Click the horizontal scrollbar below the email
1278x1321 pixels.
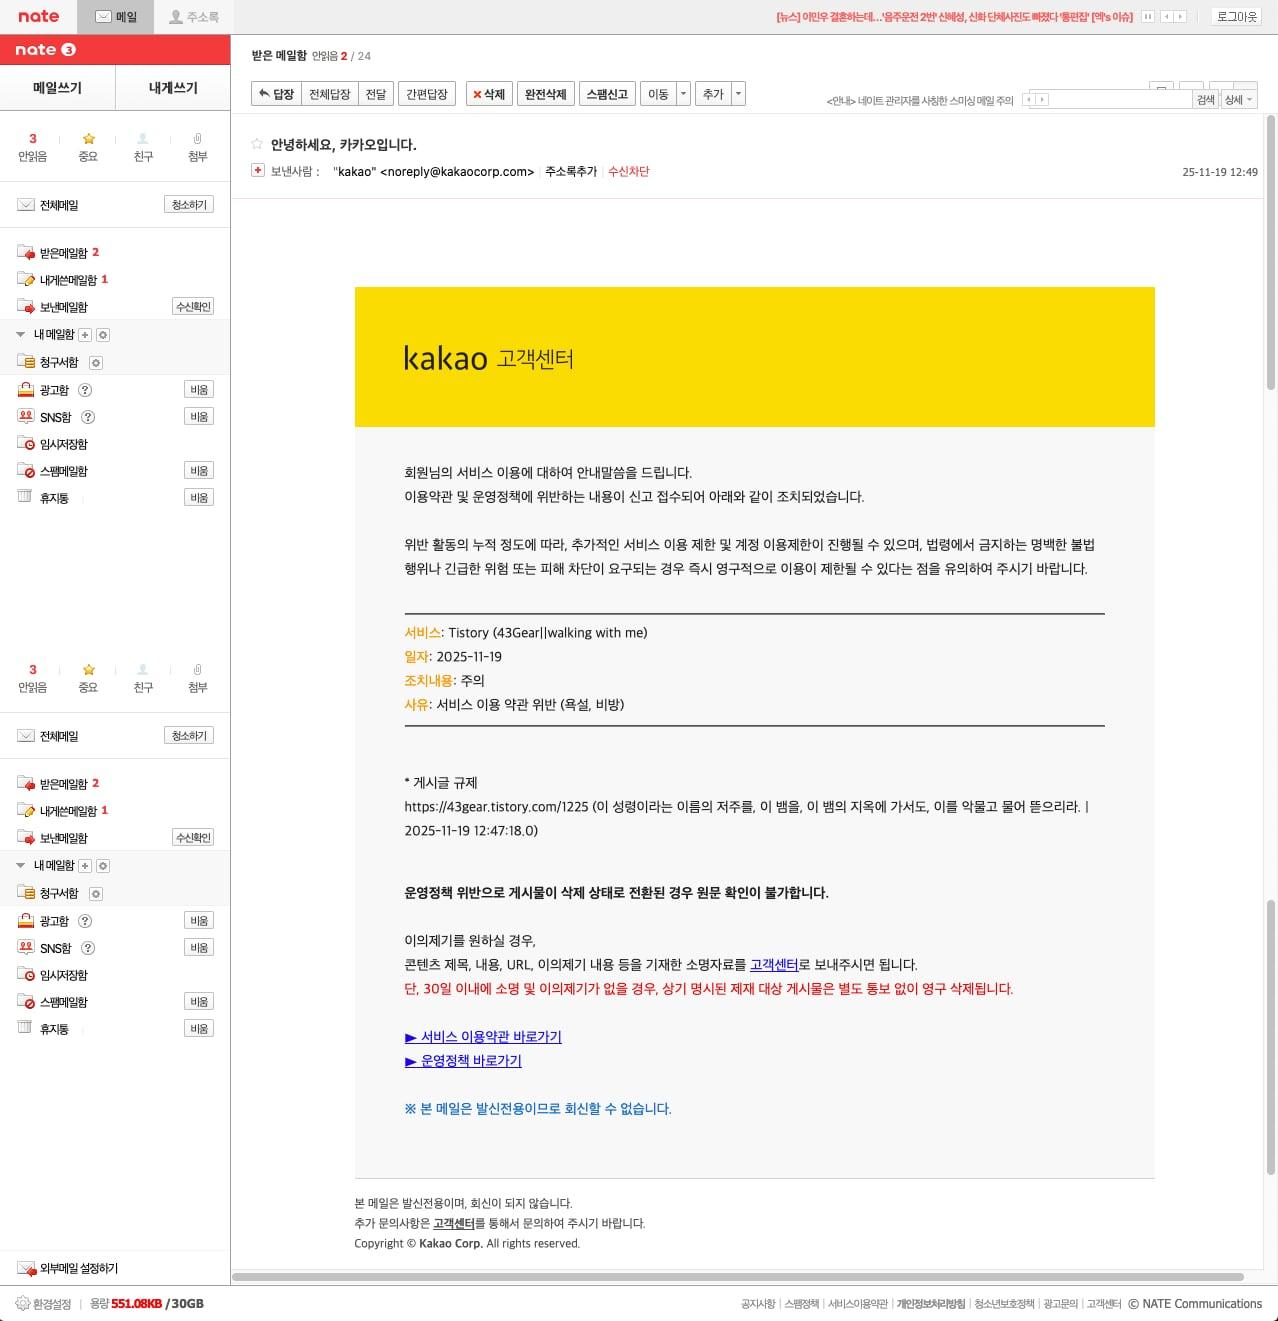[x=738, y=1277]
